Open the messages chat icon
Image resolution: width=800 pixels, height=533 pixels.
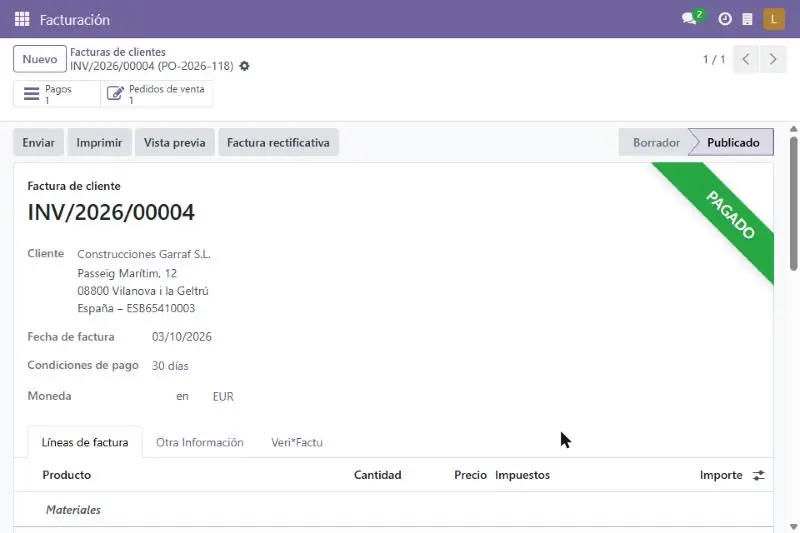[x=689, y=19]
